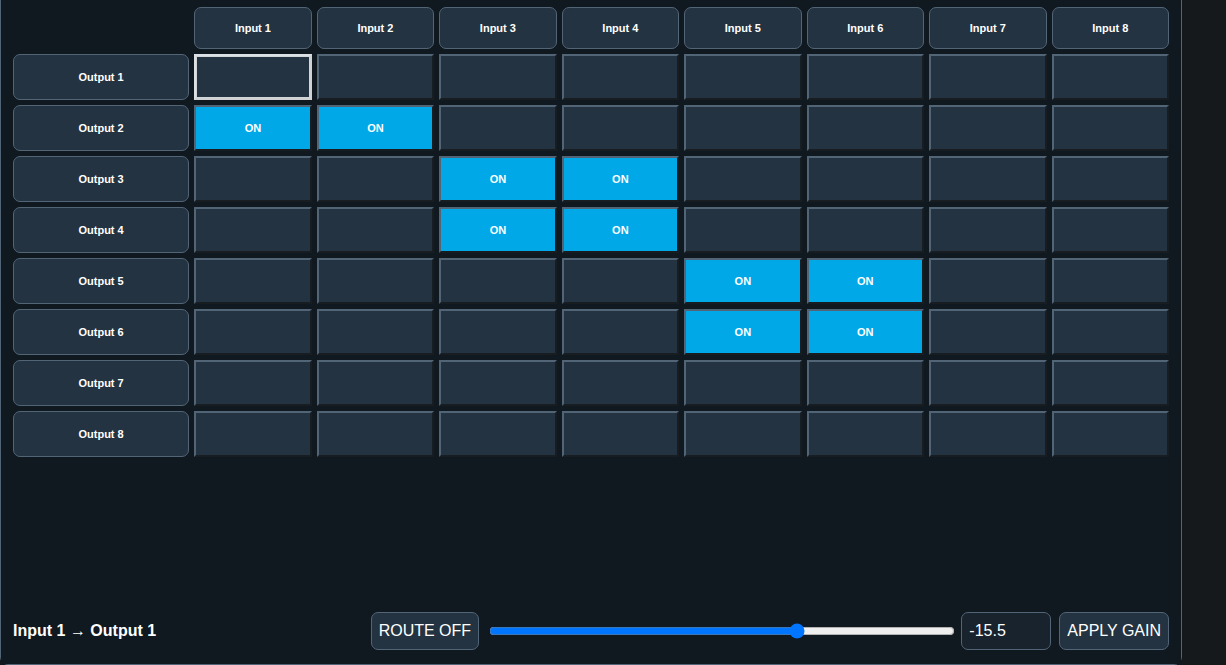Enable Input 7 to Output 7 crosspoint

point(988,383)
